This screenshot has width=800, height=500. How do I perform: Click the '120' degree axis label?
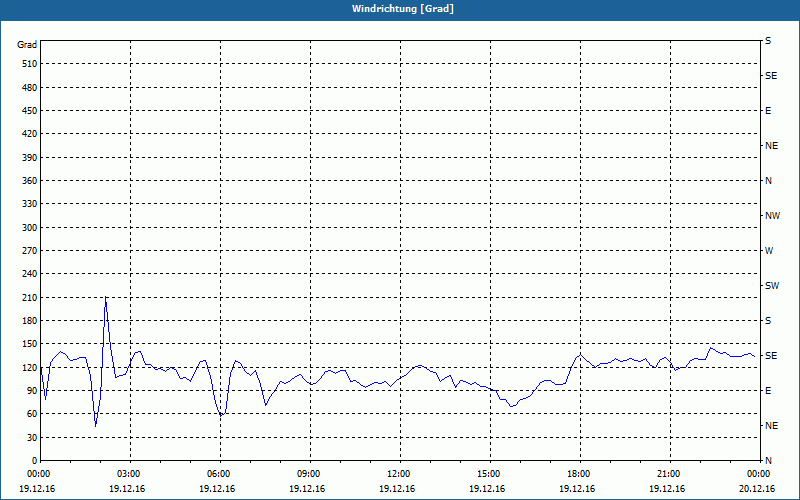(30, 367)
